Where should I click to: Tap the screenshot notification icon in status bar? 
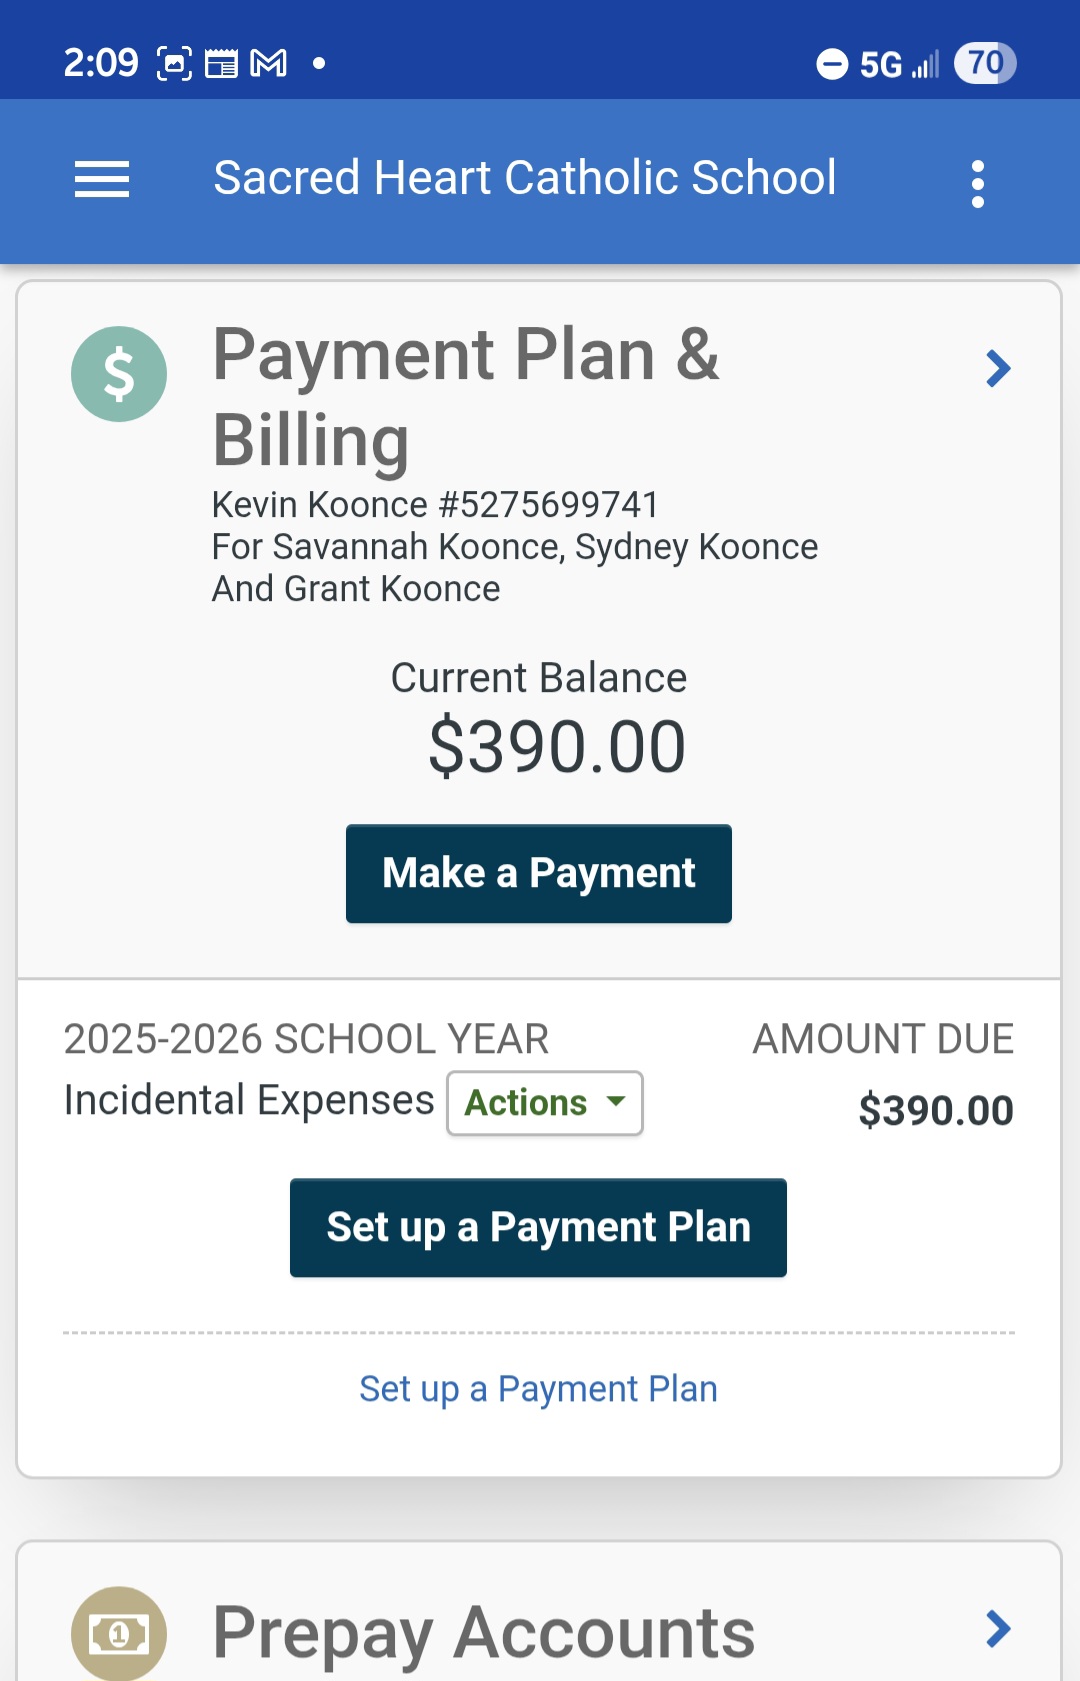[x=174, y=63]
